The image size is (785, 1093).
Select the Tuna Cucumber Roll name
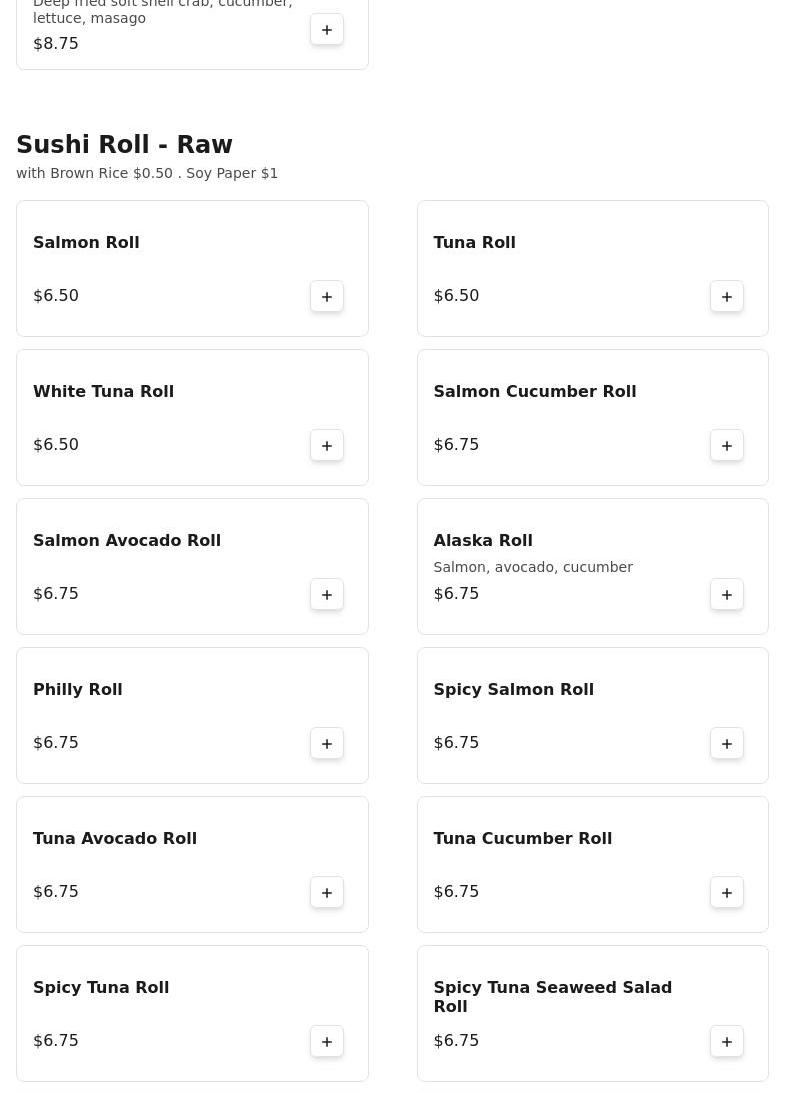pyautogui.click(x=522, y=838)
